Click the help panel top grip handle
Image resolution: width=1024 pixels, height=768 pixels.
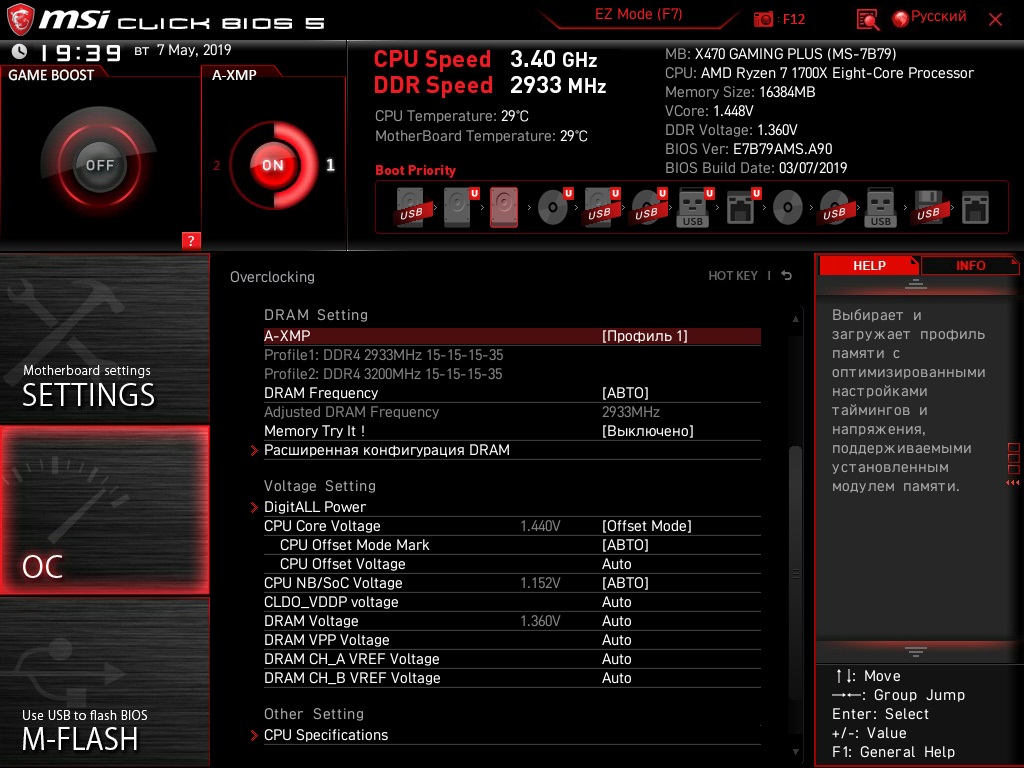click(915, 283)
